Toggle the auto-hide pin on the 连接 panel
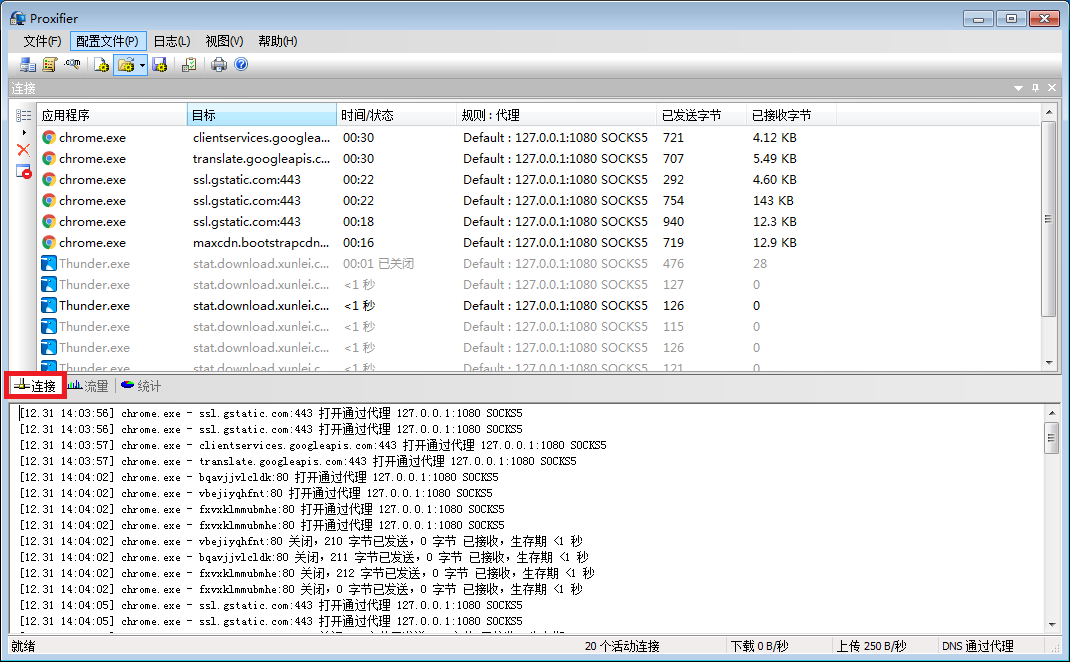Viewport: 1070px width, 662px height. point(1035,88)
